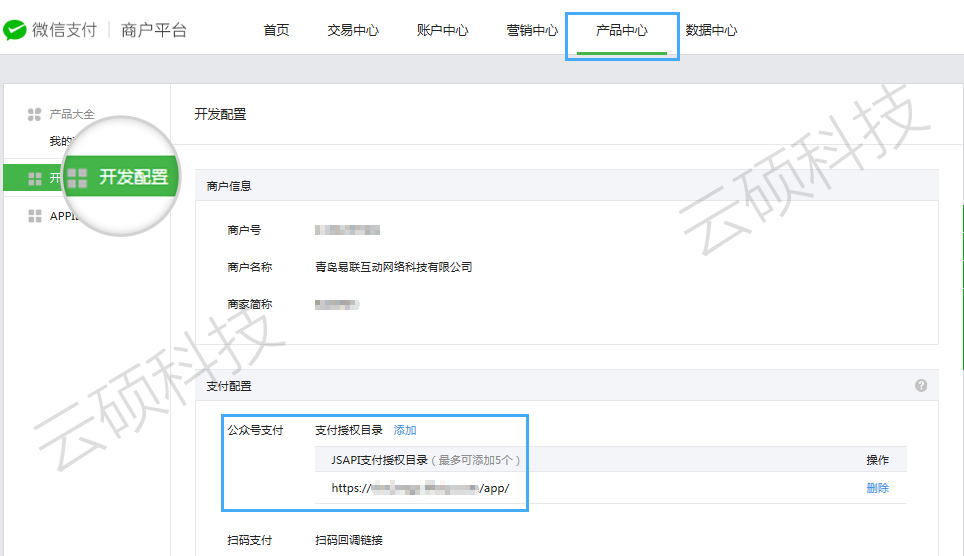Click 添加 to add a payment directory

pyautogui.click(x=404, y=430)
